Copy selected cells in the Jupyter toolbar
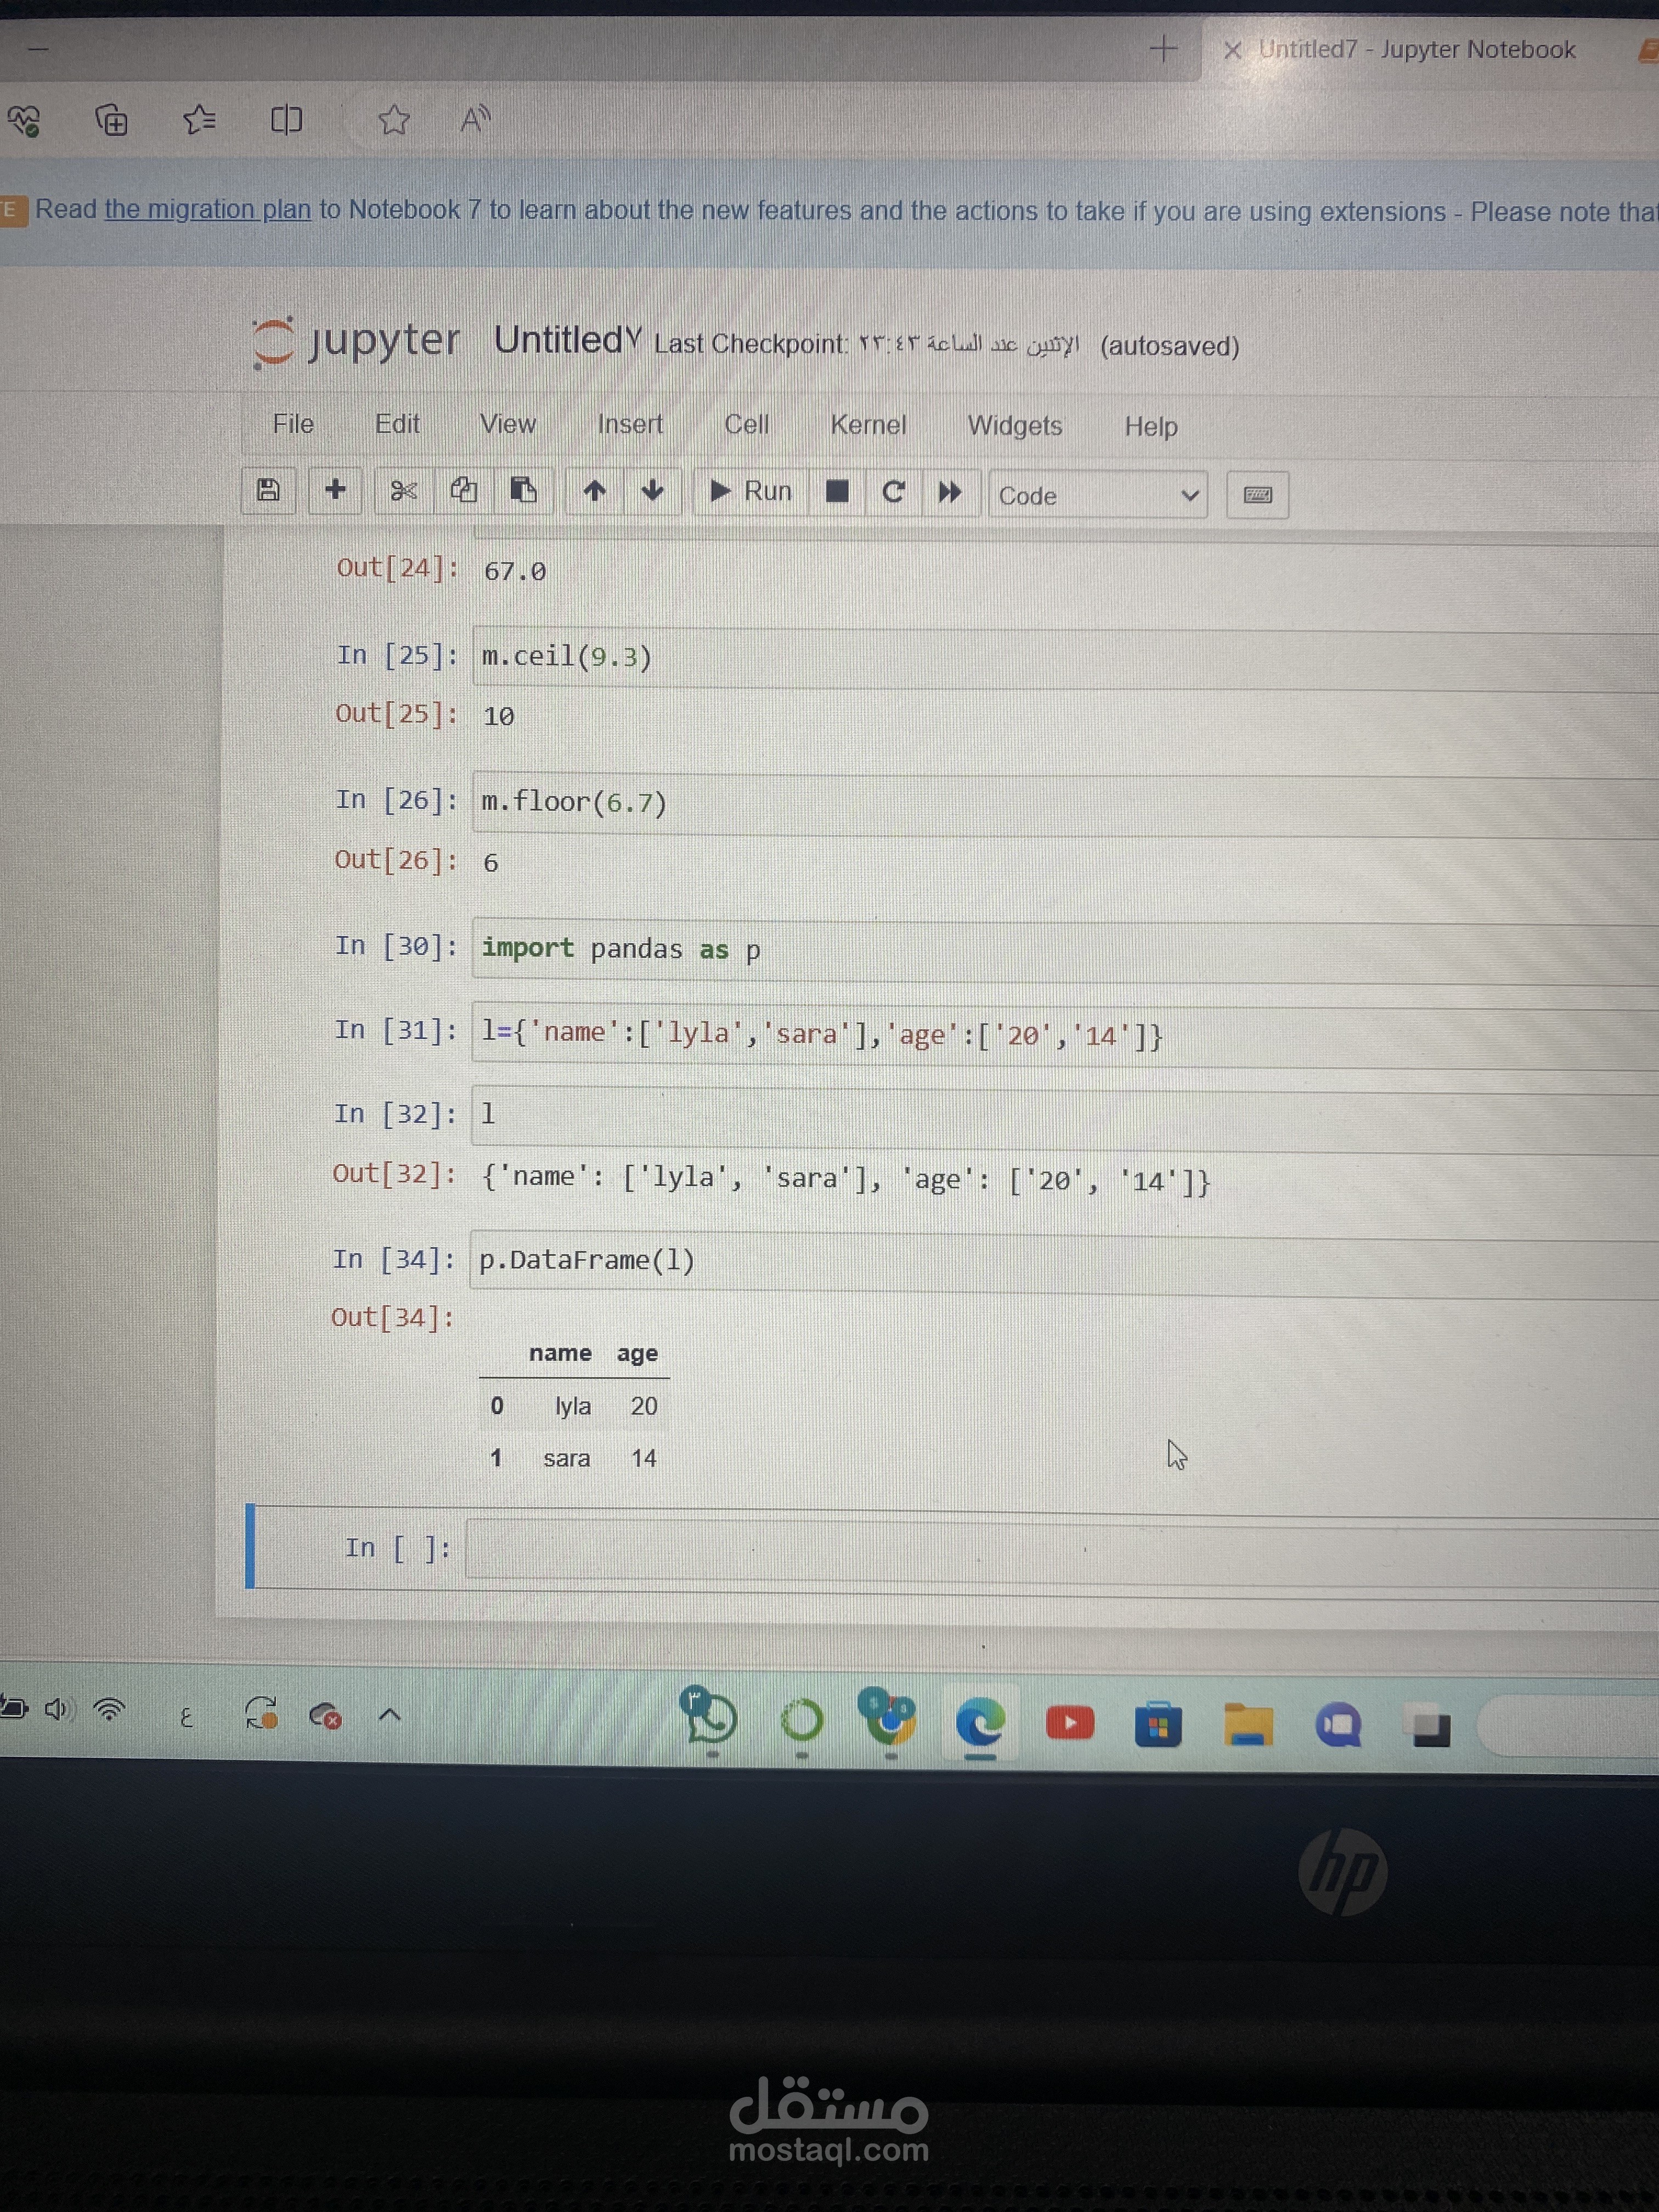This screenshot has width=1659, height=2212. click(x=463, y=491)
